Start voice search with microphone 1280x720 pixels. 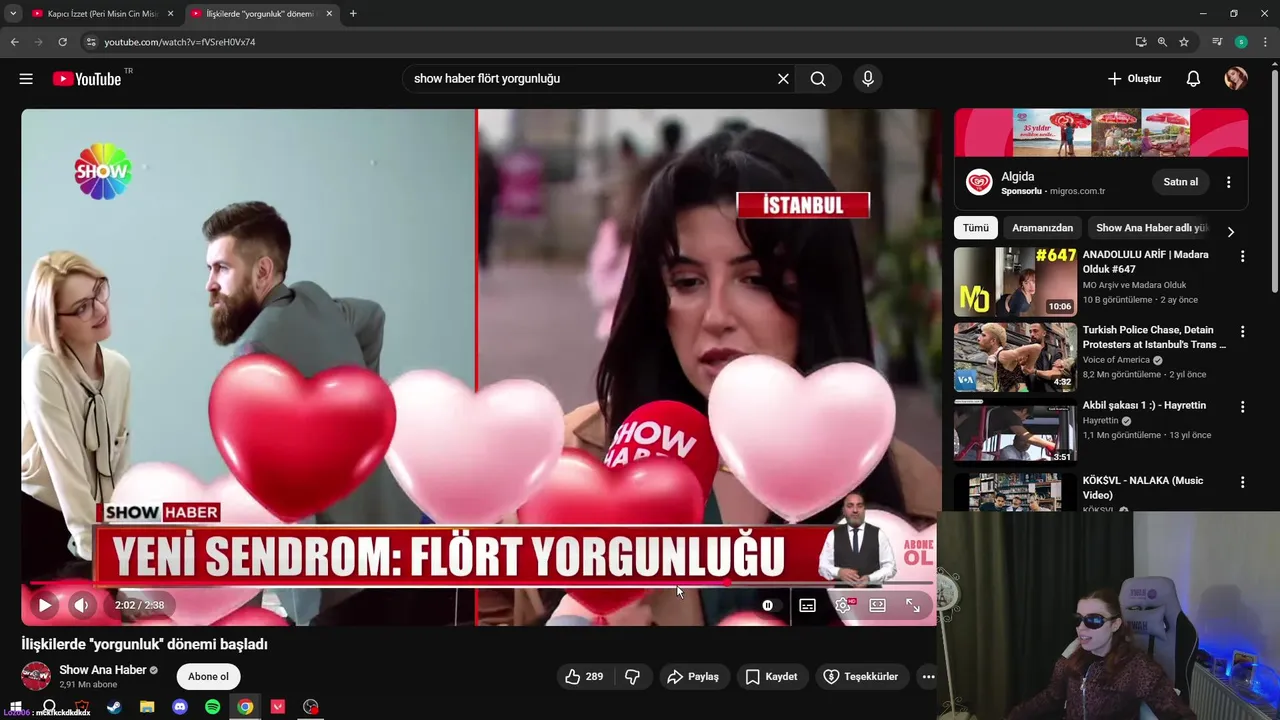[x=868, y=79]
